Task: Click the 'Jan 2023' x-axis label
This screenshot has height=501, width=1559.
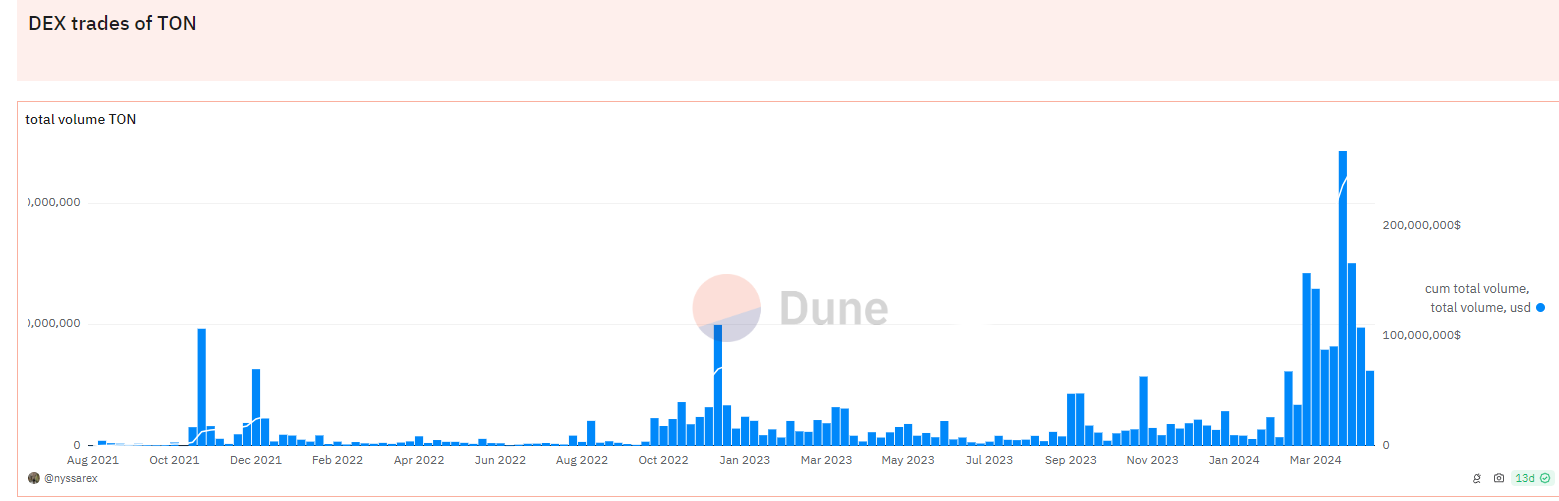Action: click(744, 461)
